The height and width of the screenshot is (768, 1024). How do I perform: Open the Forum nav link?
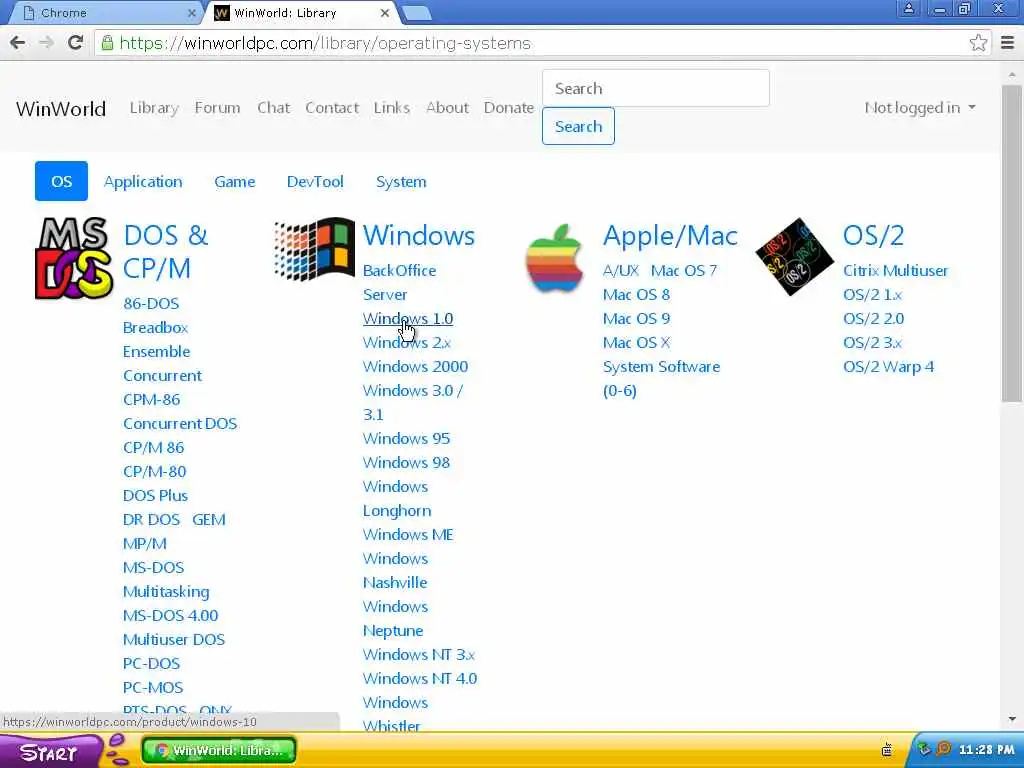pos(217,108)
